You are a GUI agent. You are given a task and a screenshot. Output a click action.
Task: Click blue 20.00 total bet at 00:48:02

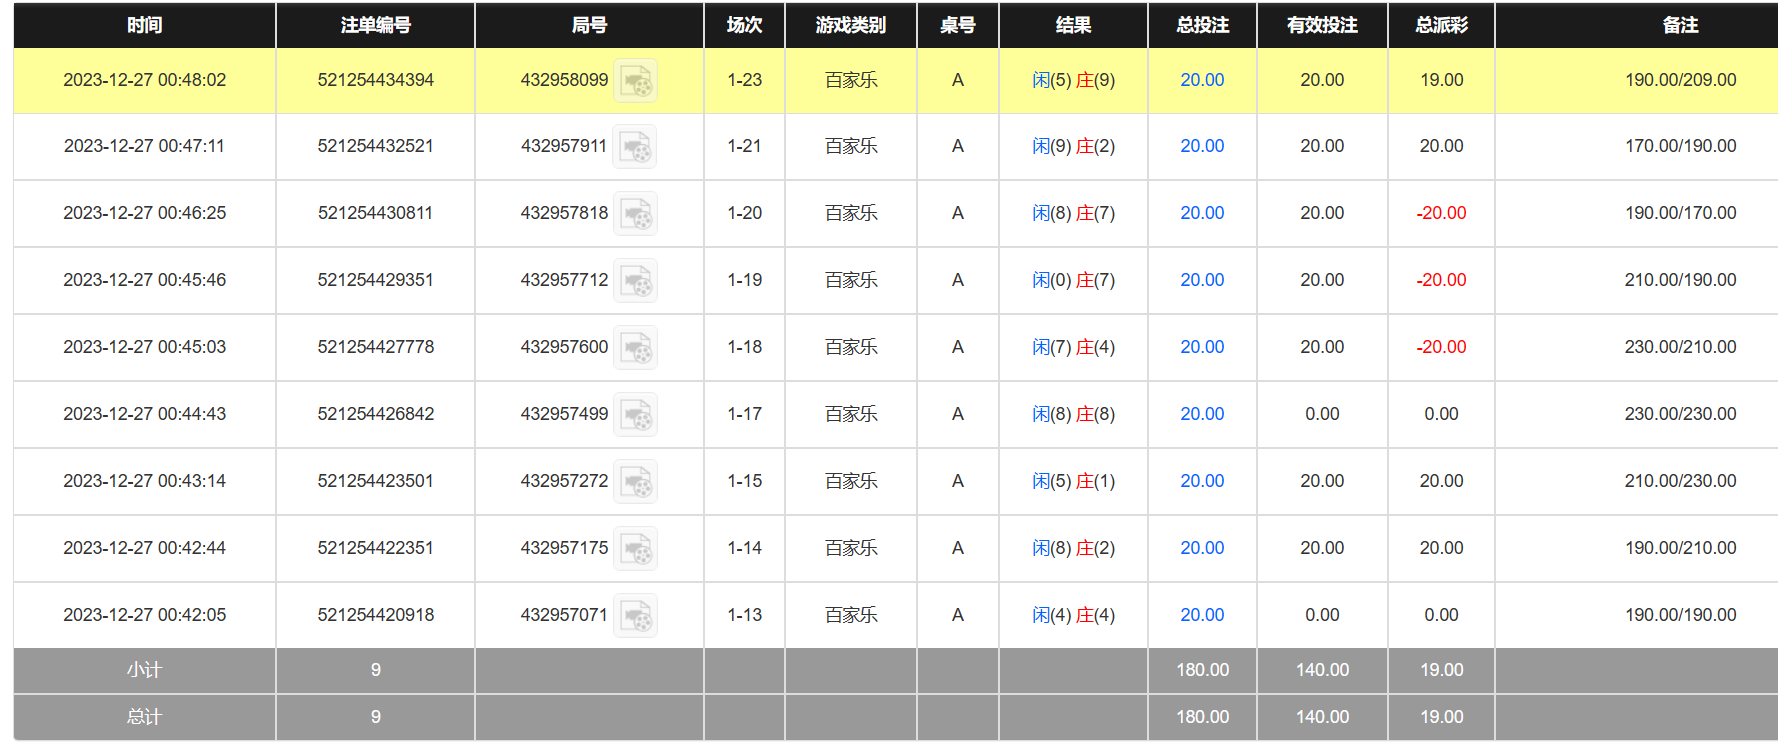tap(1201, 80)
